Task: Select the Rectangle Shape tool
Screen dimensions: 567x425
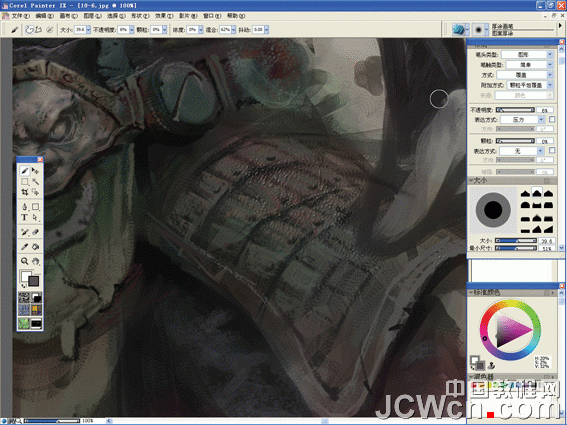Action: [35, 207]
